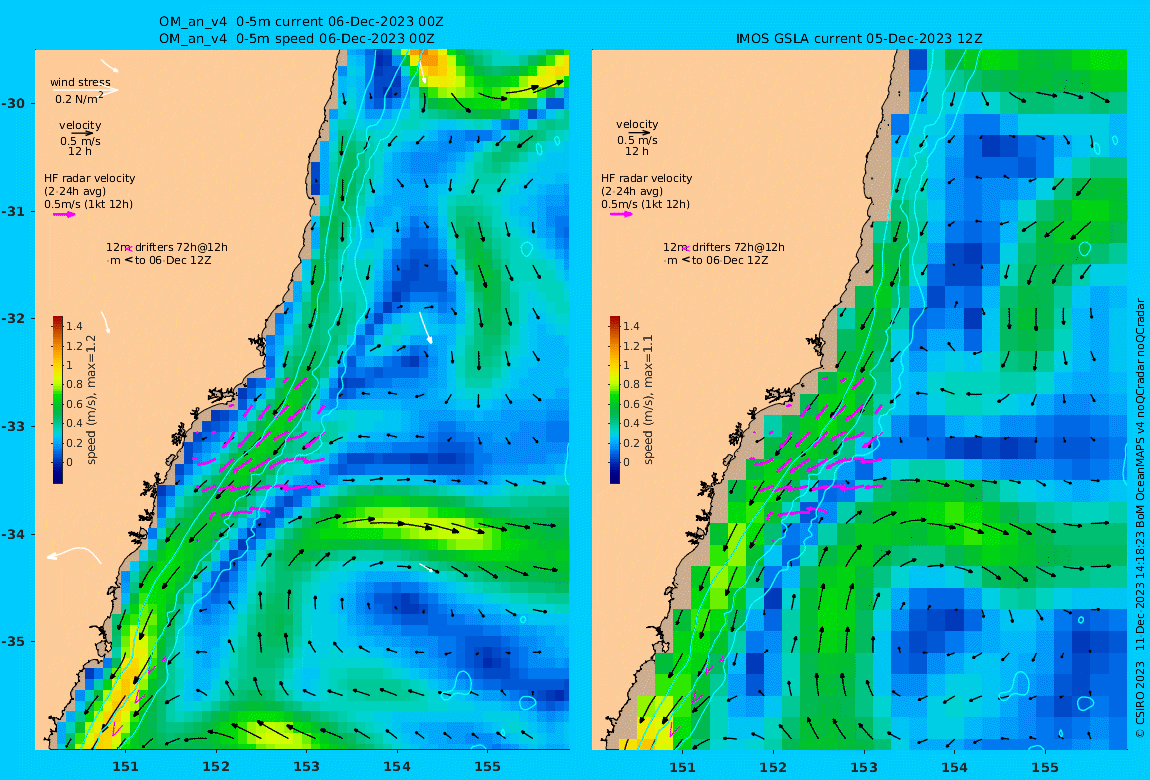Image resolution: width=1150 pixels, height=780 pixels.
Task: Click the '1.2' tick on right colorbar
Action: 631,346
